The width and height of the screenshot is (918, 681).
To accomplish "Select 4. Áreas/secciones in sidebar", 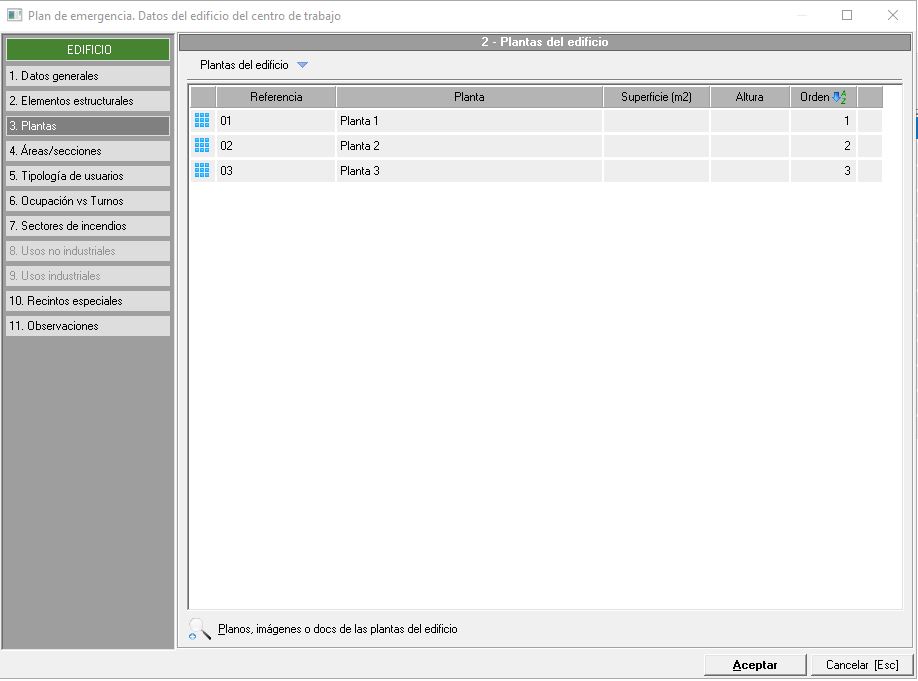I will [x=88, y=151].
